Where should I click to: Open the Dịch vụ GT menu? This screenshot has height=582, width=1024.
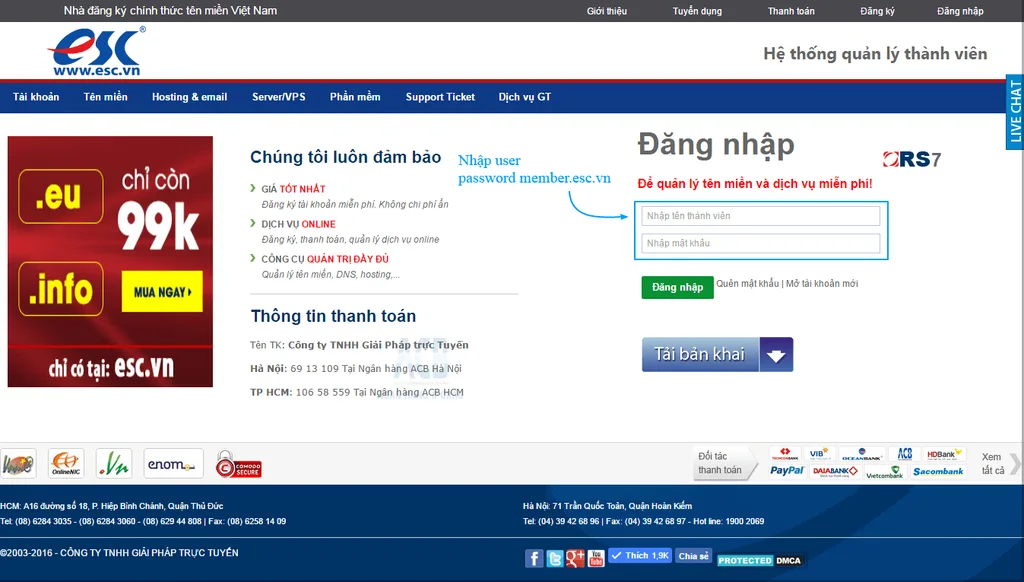click(x=525, y=97)
